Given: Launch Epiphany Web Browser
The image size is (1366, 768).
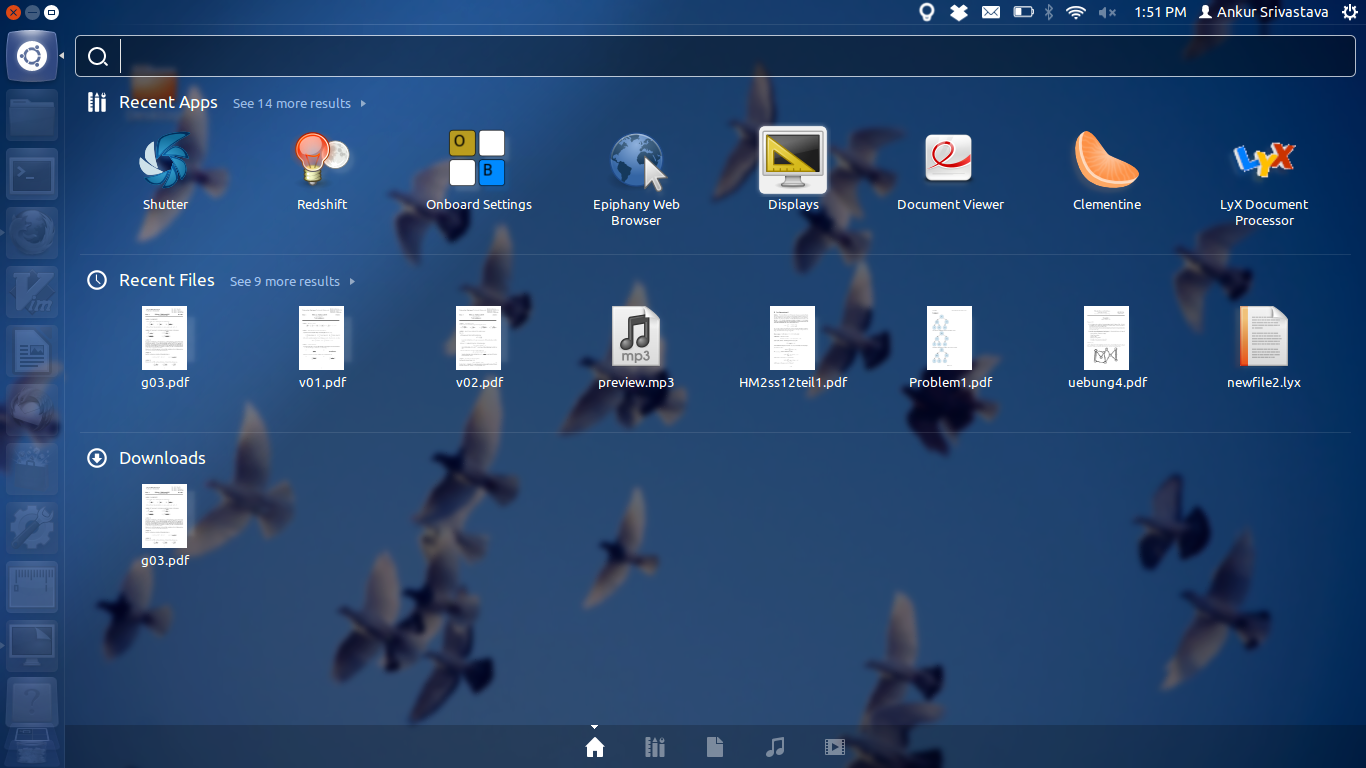Looking at the screenshot, I should click(x=636, y=160).
